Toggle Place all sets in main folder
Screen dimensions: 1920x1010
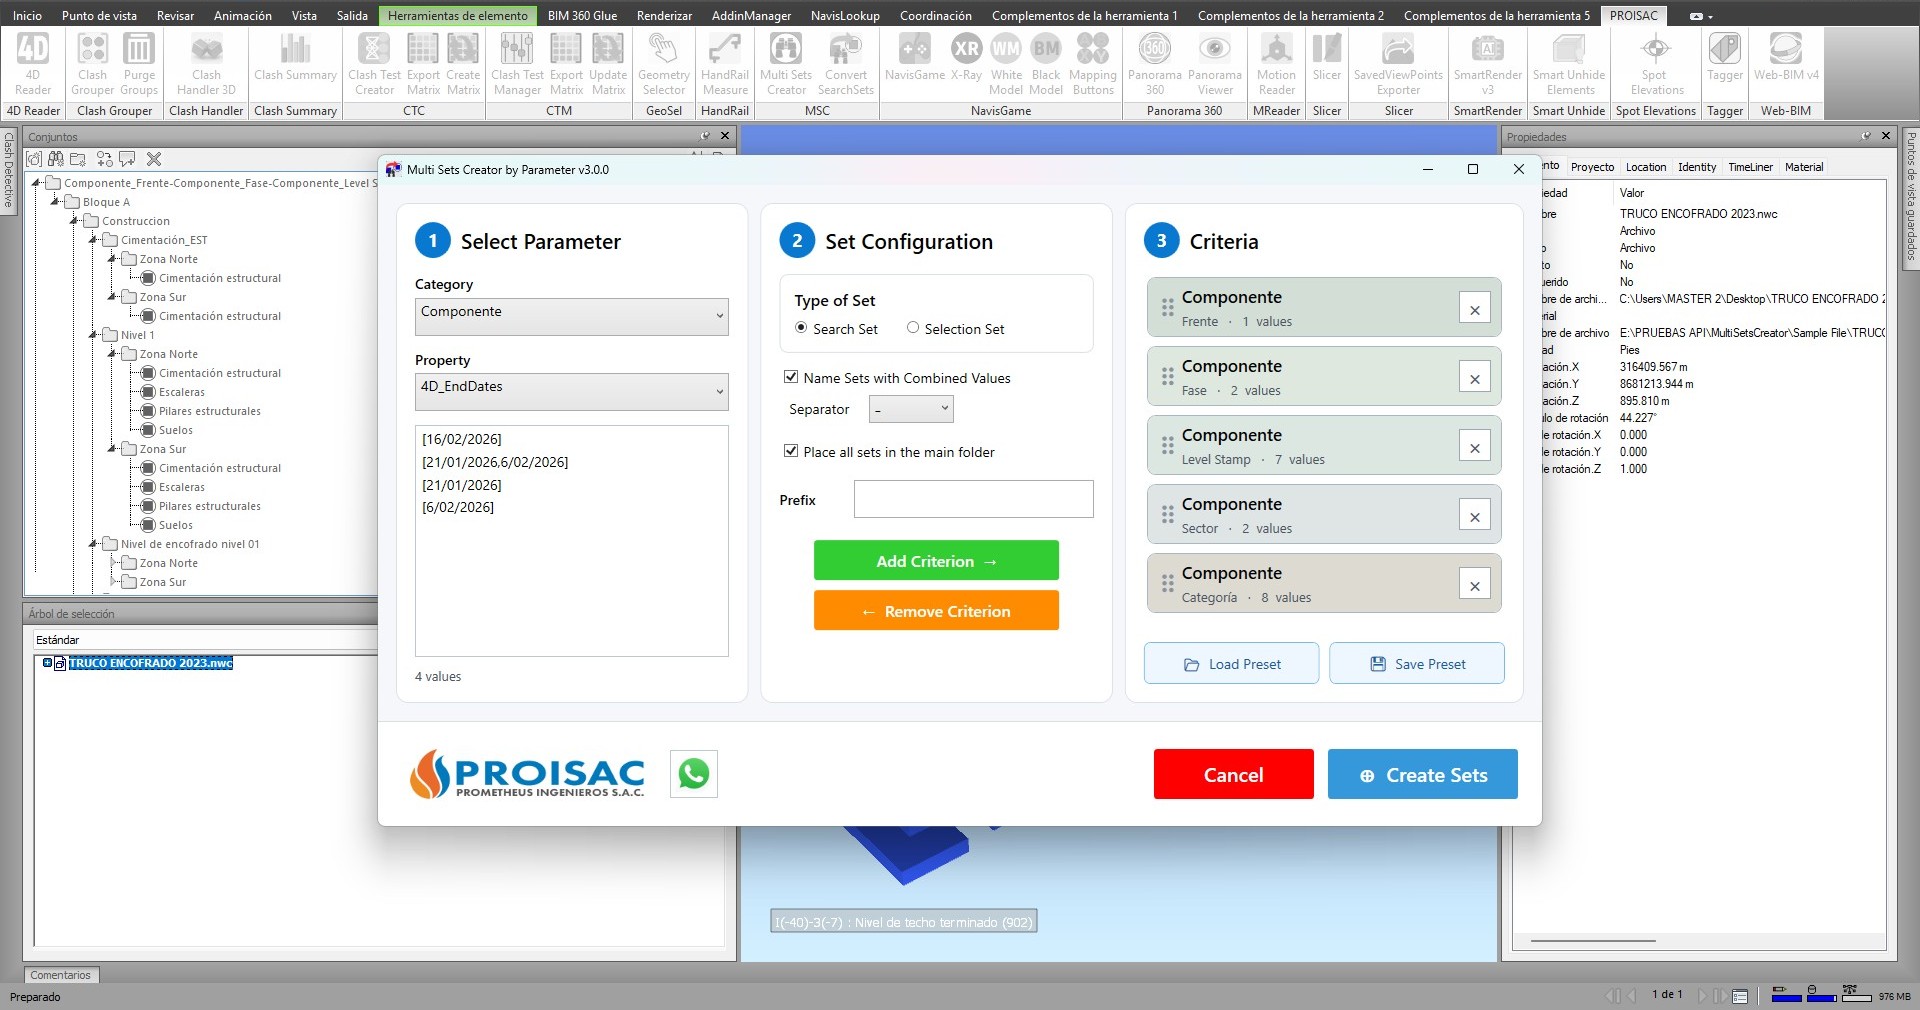tap(791, 451)
